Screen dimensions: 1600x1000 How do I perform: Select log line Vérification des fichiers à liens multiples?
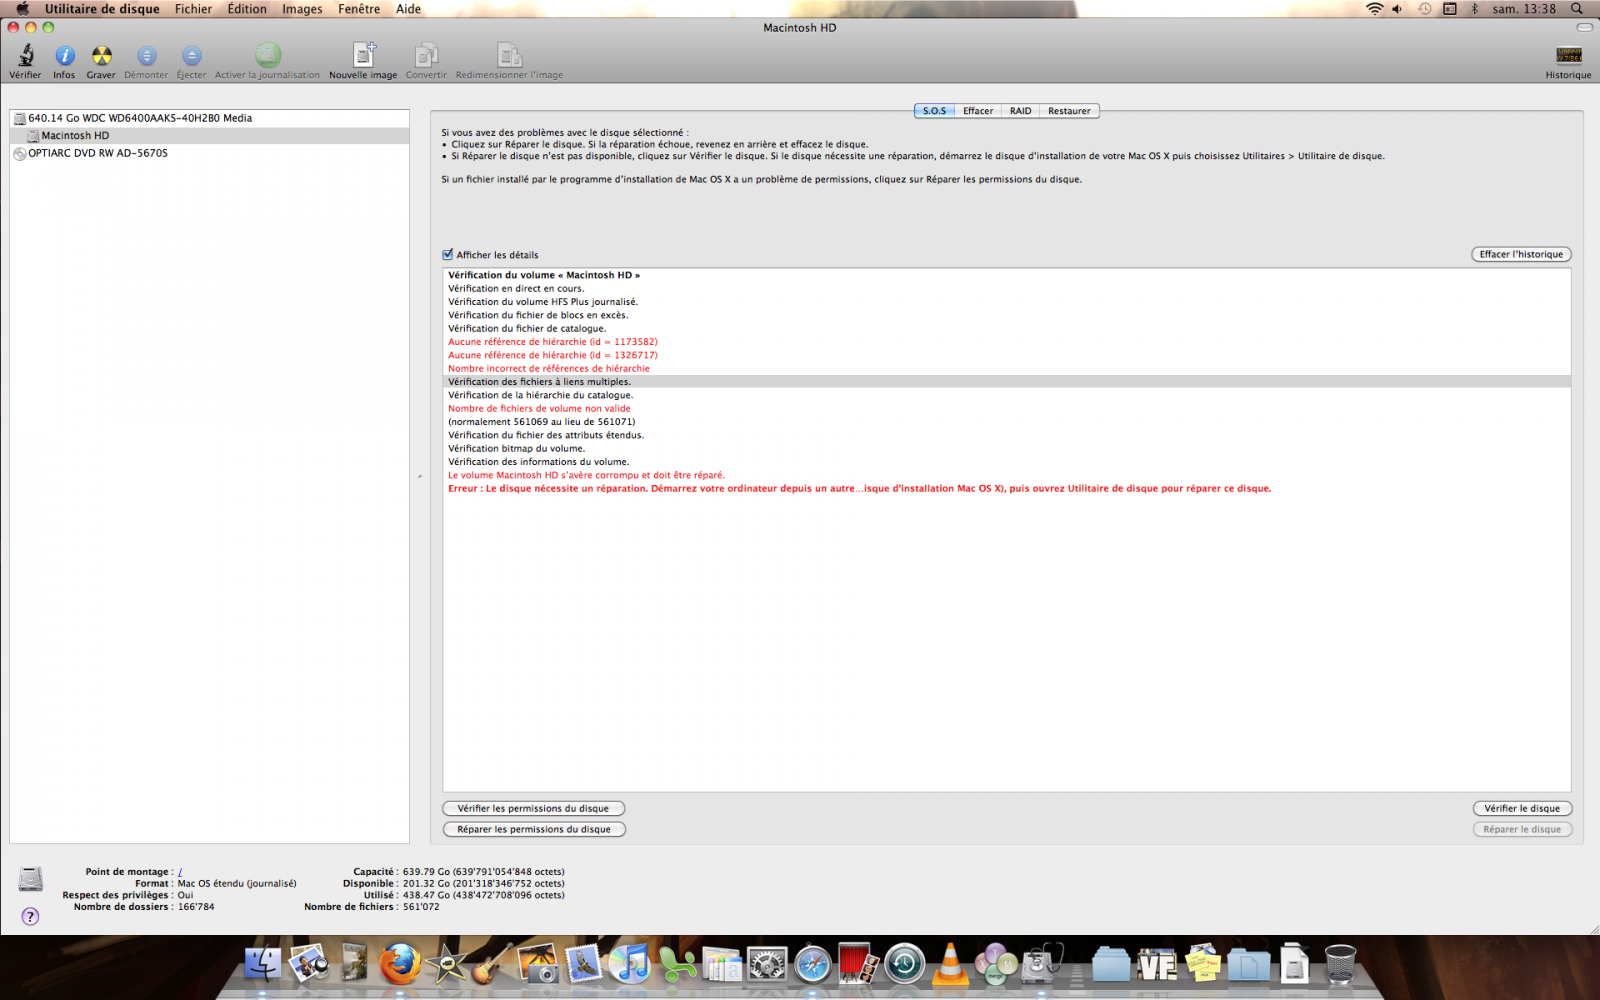pyautogui.click(x=1007, y=381)
